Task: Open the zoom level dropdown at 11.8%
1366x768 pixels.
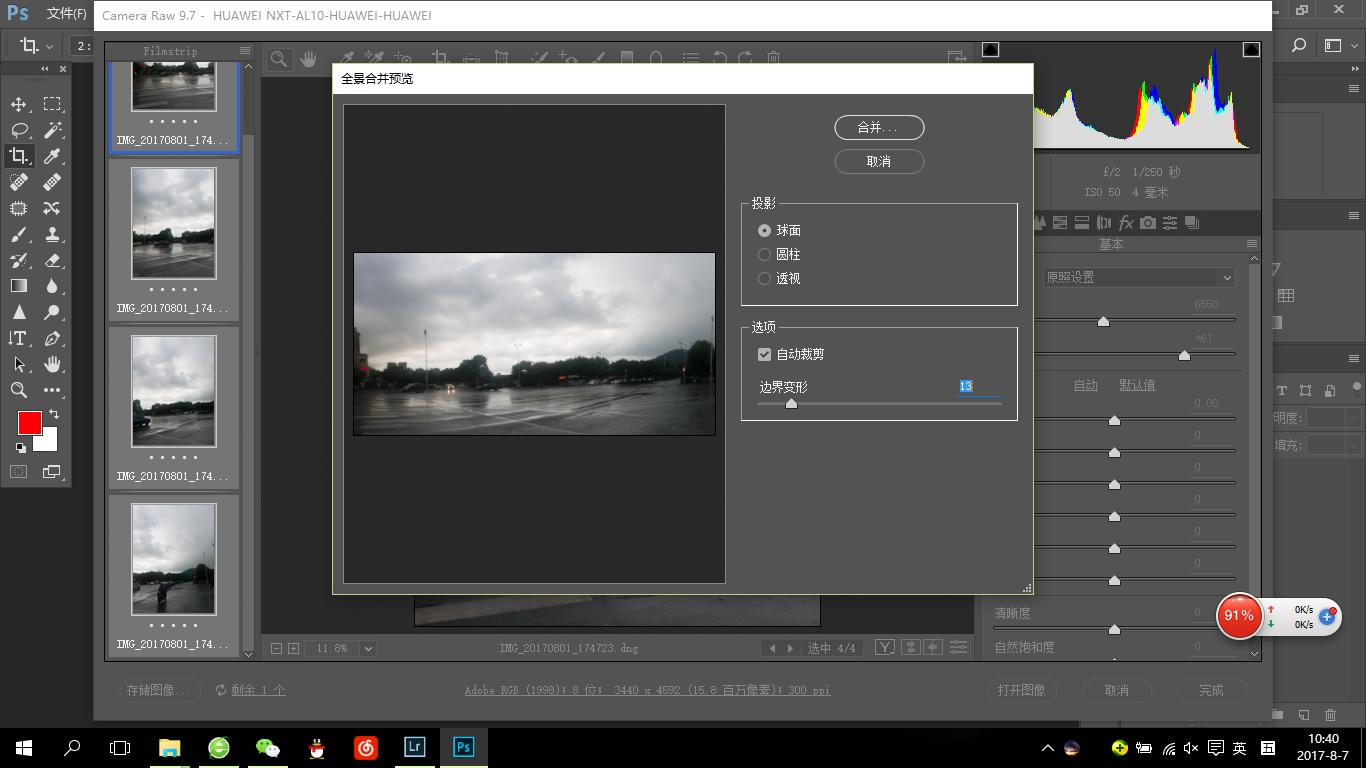Action: coord(368,648)
